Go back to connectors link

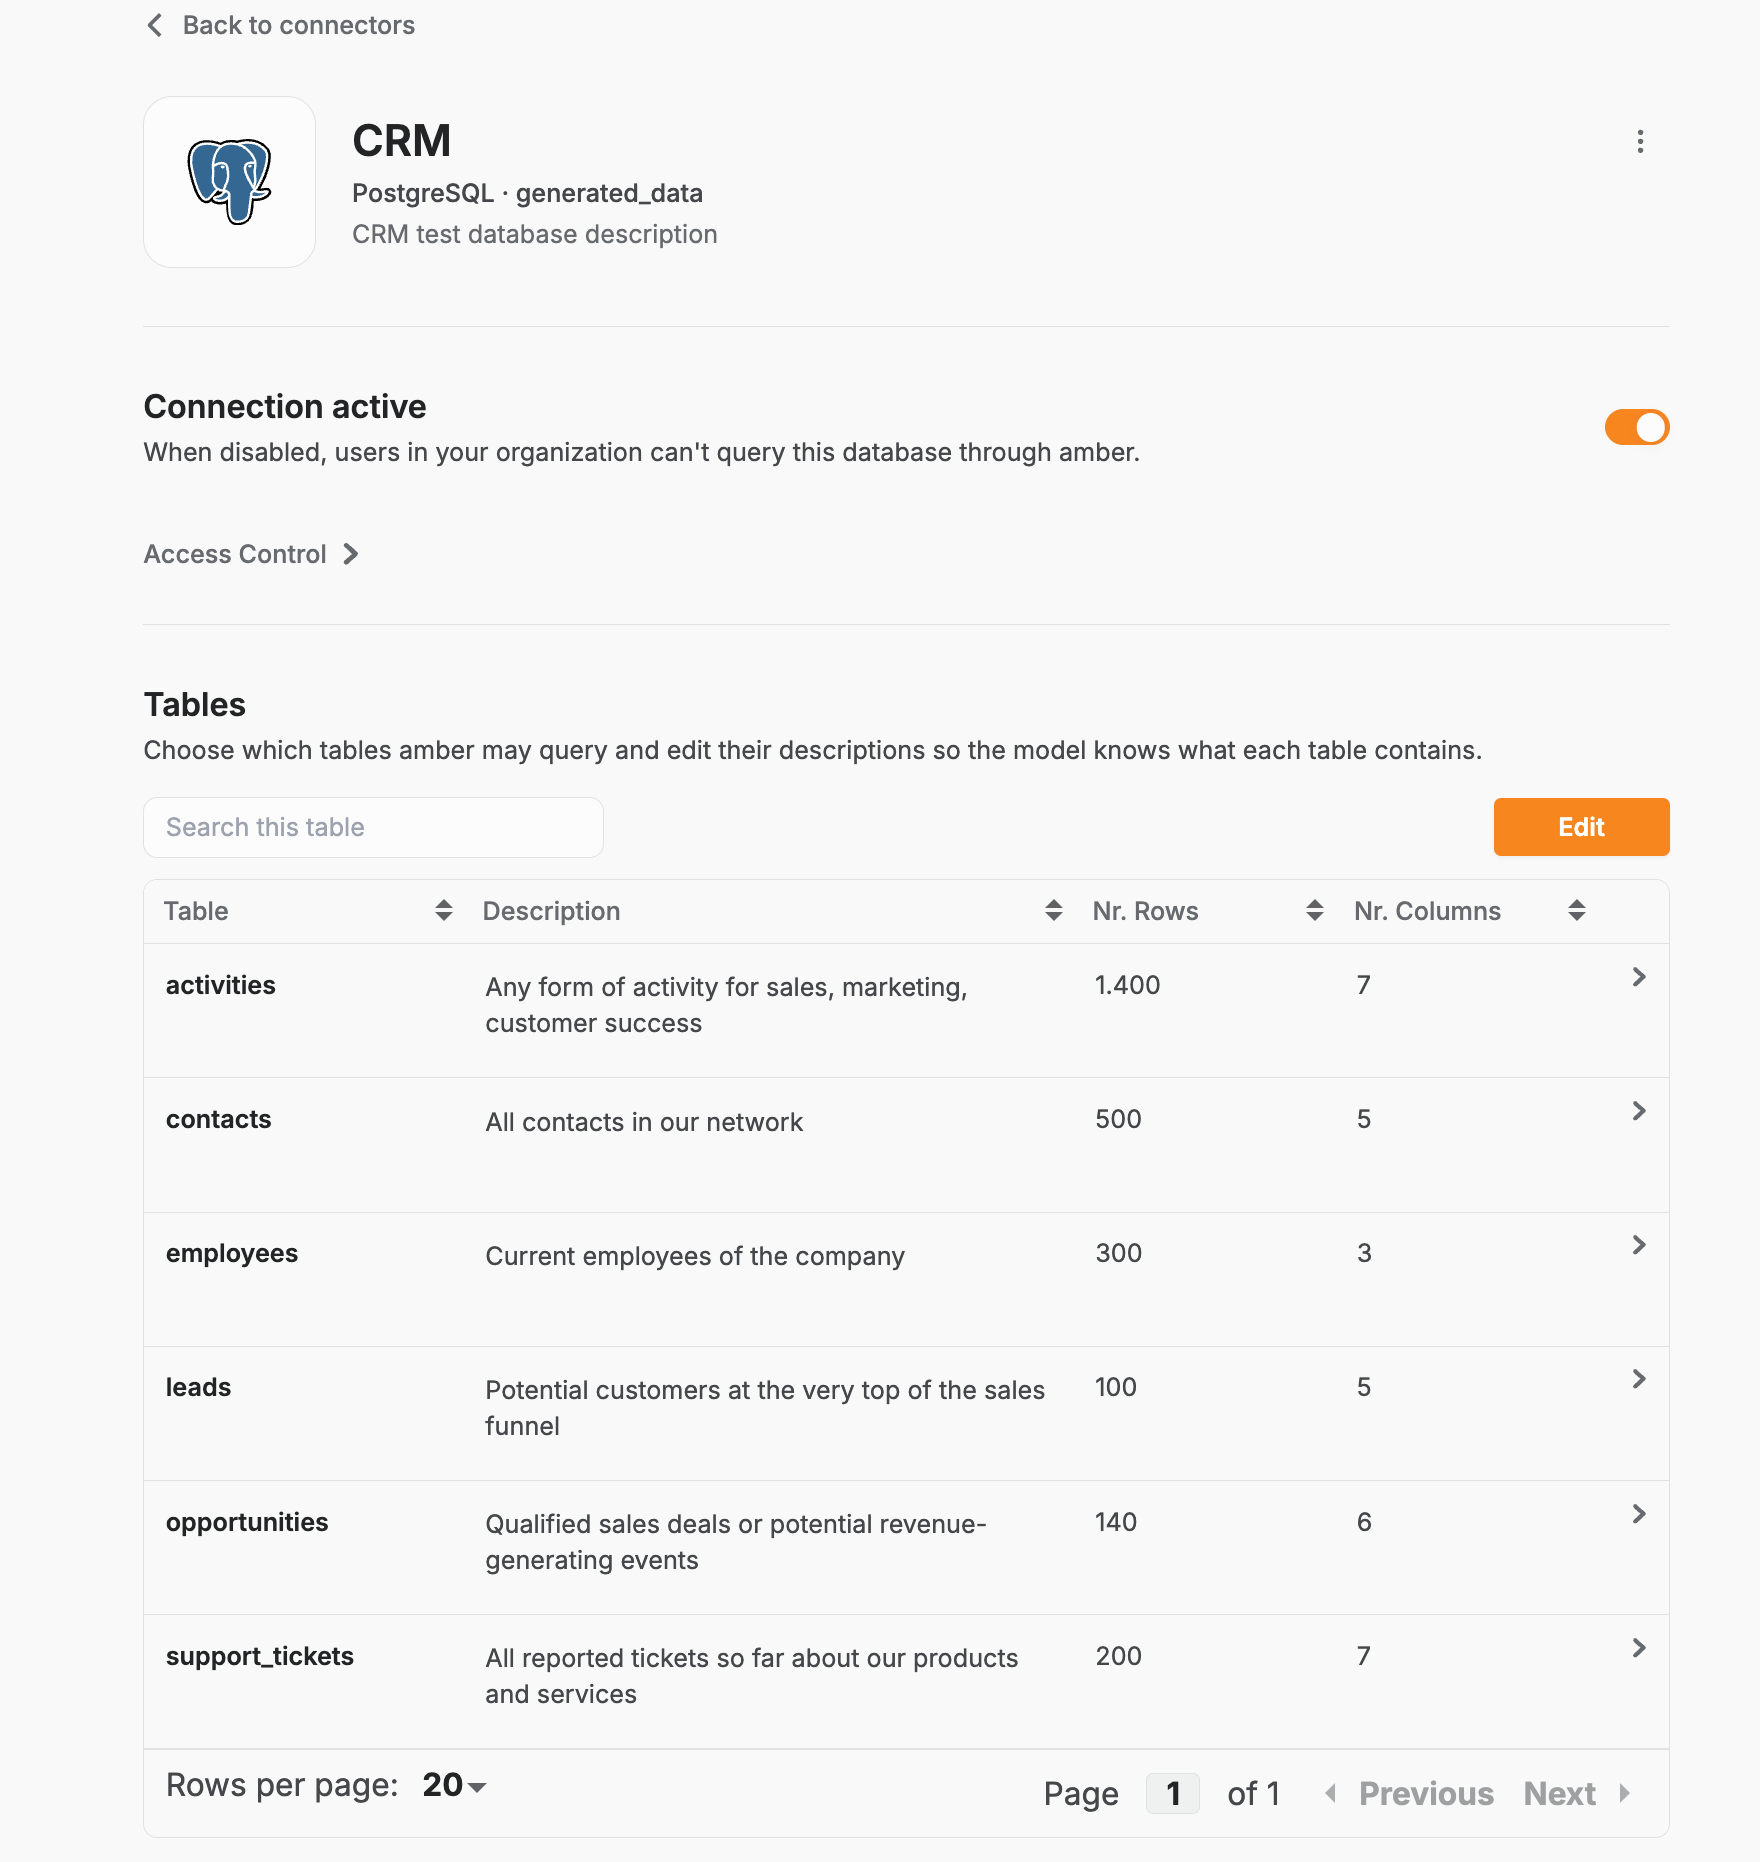[298, 25]
